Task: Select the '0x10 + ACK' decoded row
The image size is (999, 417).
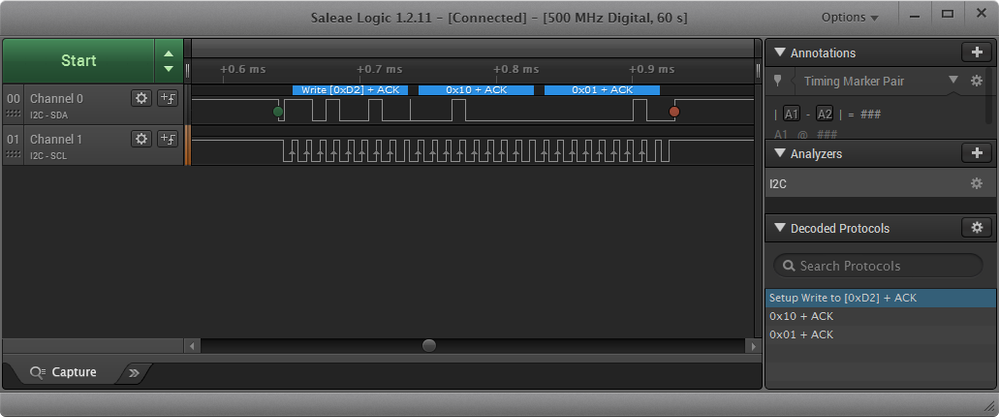Action: (879, 316)
